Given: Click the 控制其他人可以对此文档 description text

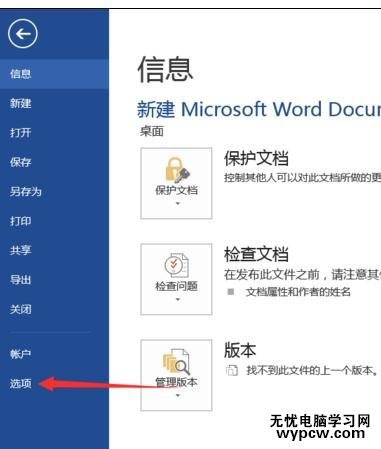Looking at the screenshot, I should (302, 178).
